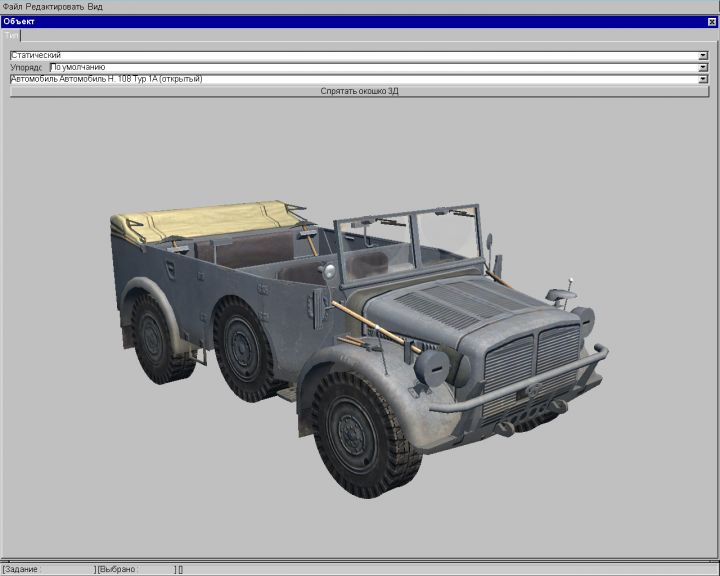
Task: Click the Спрятать окошко 3Д button
Action: (x=359, y=91)
